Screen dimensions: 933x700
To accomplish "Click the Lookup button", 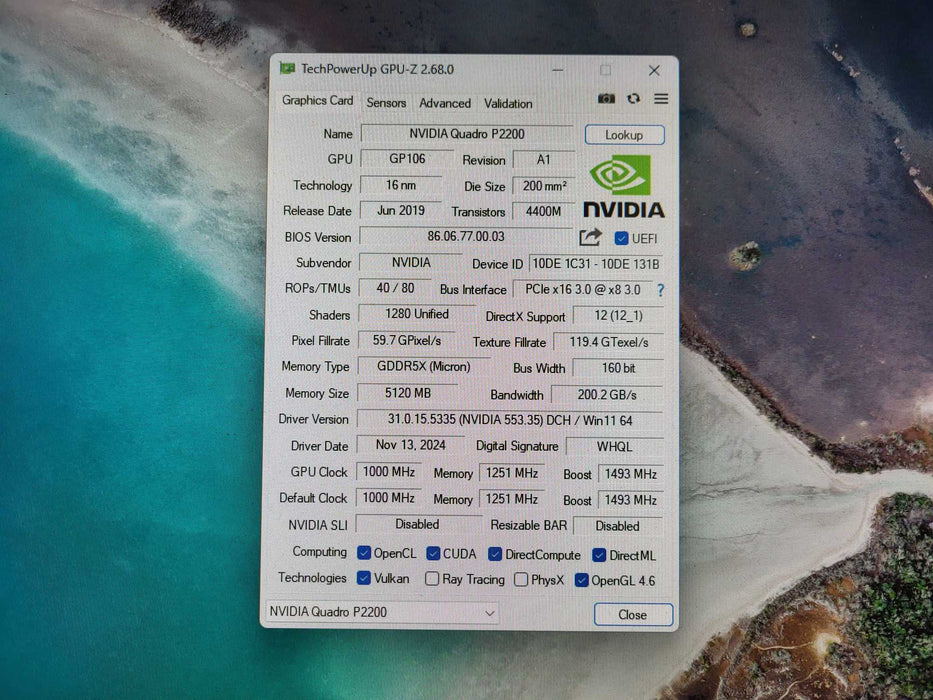I will coord(624,134).
